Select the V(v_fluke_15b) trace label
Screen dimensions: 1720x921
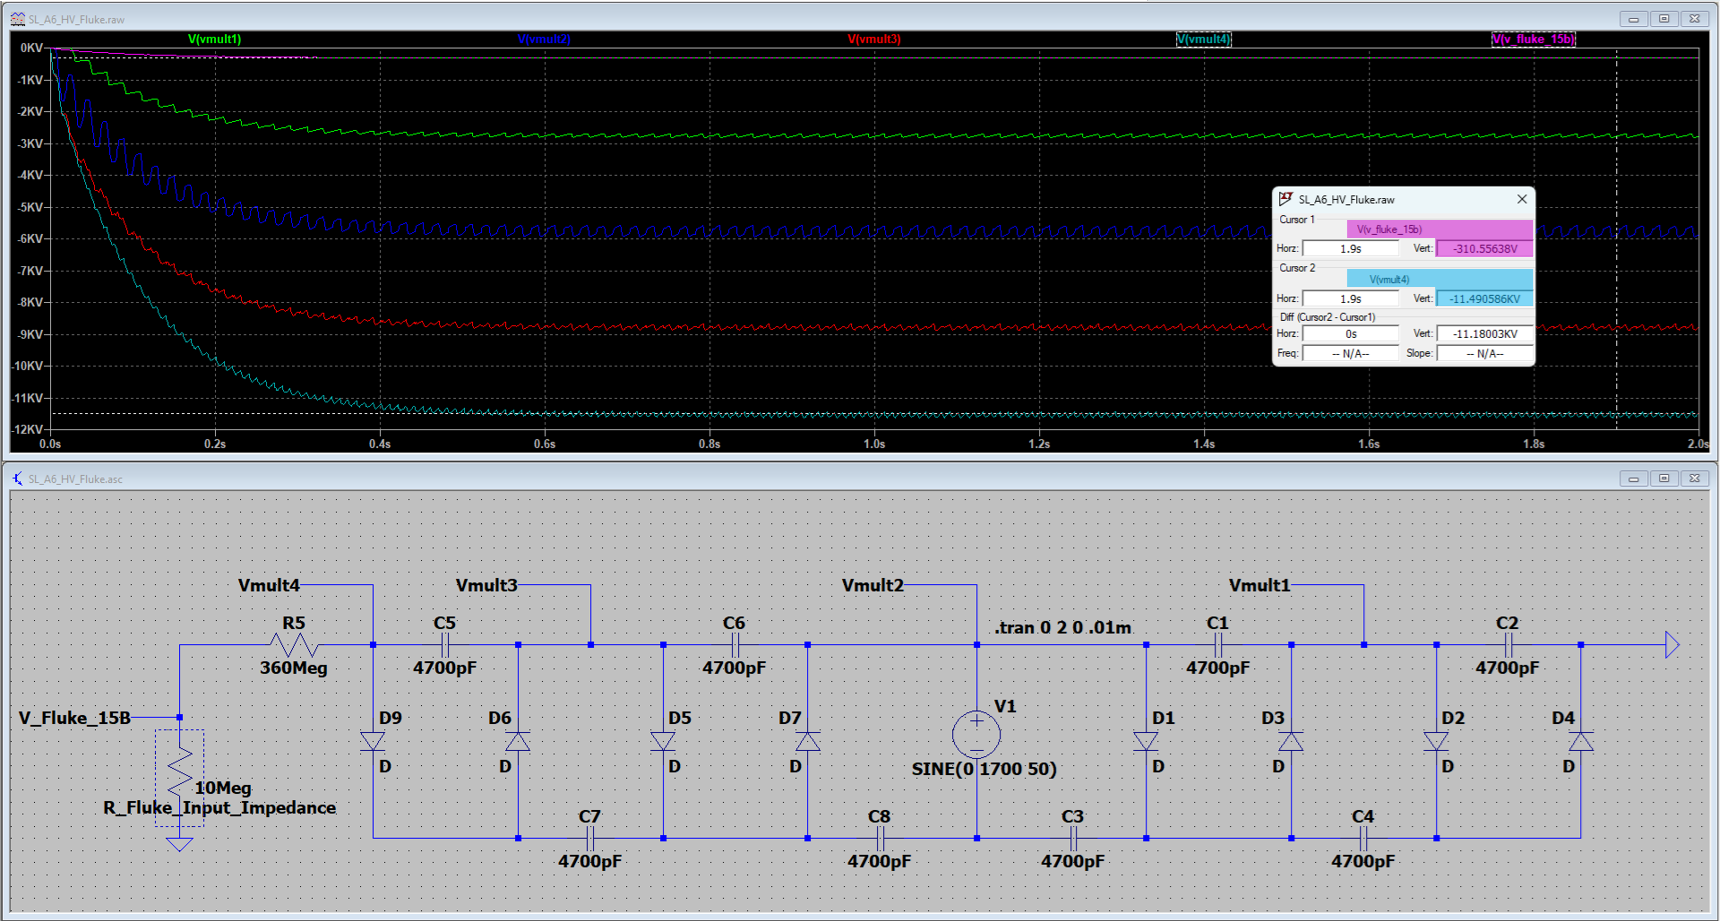coord(1533,39)
